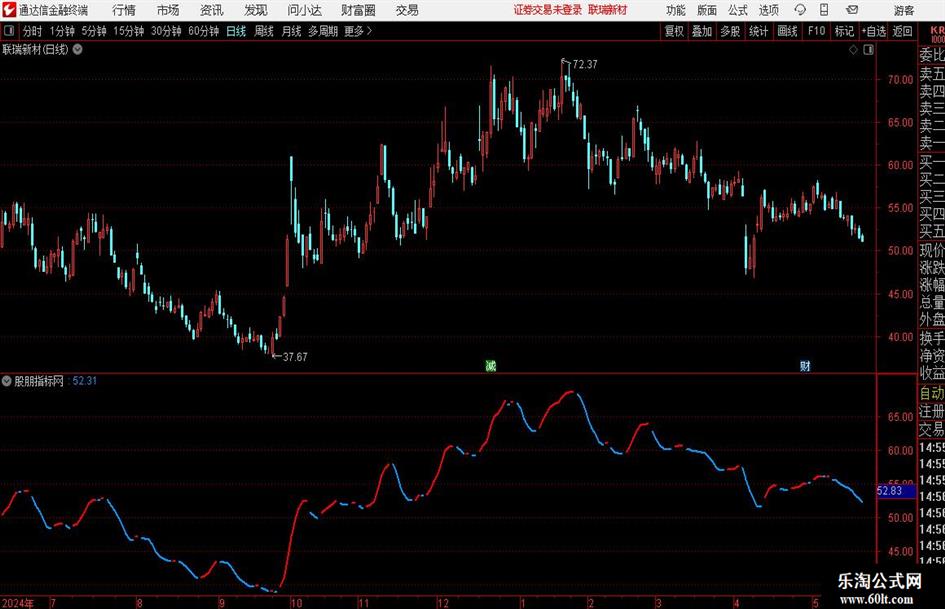Click the 证券交易未登录 status link
945x609 pixels.
click(x=548, y=10)
